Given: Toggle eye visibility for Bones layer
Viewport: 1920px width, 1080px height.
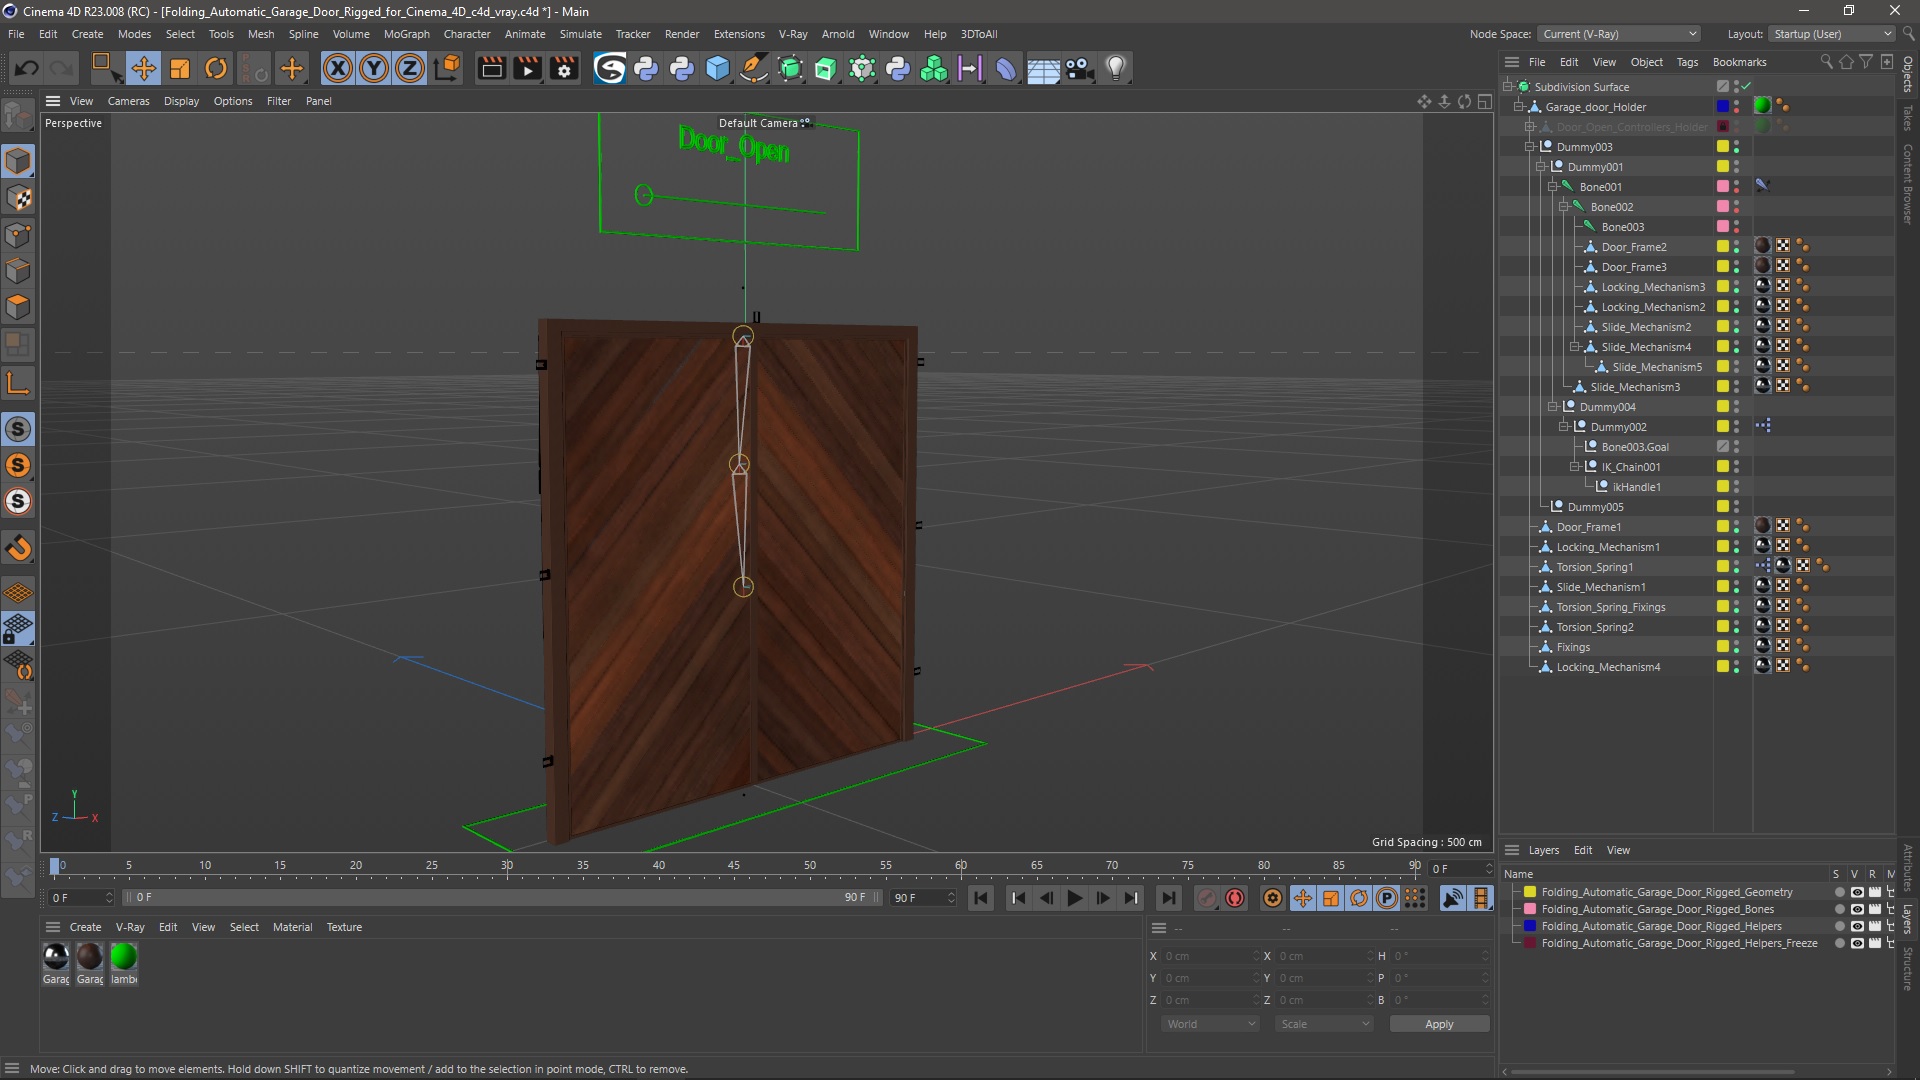Looking at the screenshot, I should (x=1857, y=909).
